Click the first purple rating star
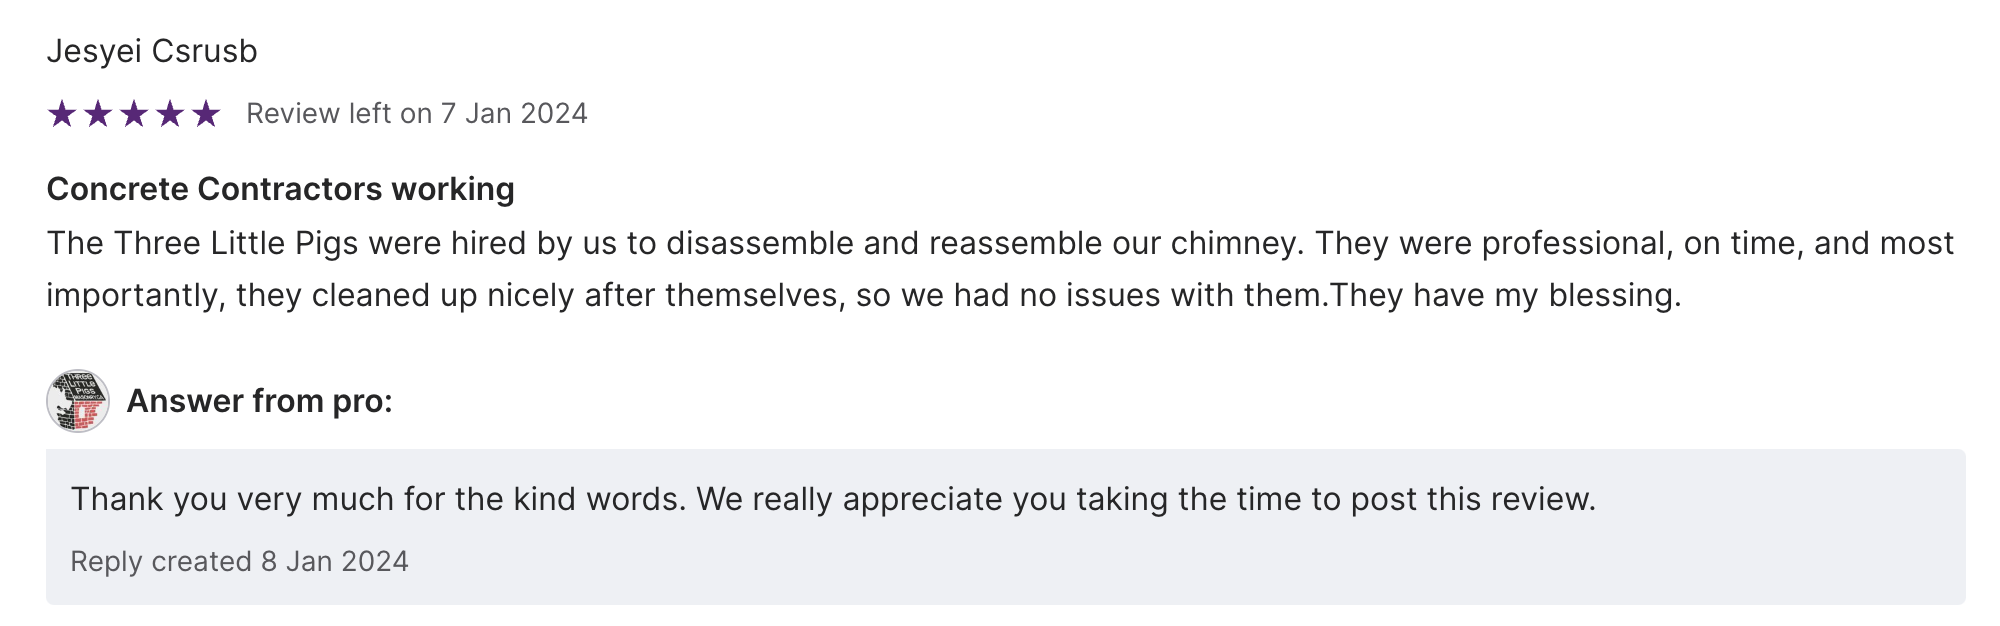The height and width of the screenshot is (626, 2000). coord(62,114)
